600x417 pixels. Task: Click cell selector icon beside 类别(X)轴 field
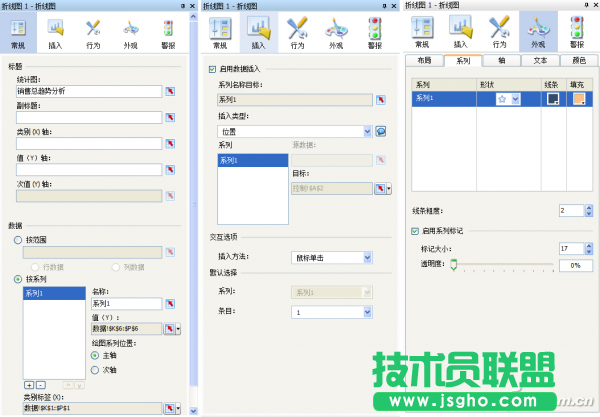pyautogui.click(x=170, y=143)
